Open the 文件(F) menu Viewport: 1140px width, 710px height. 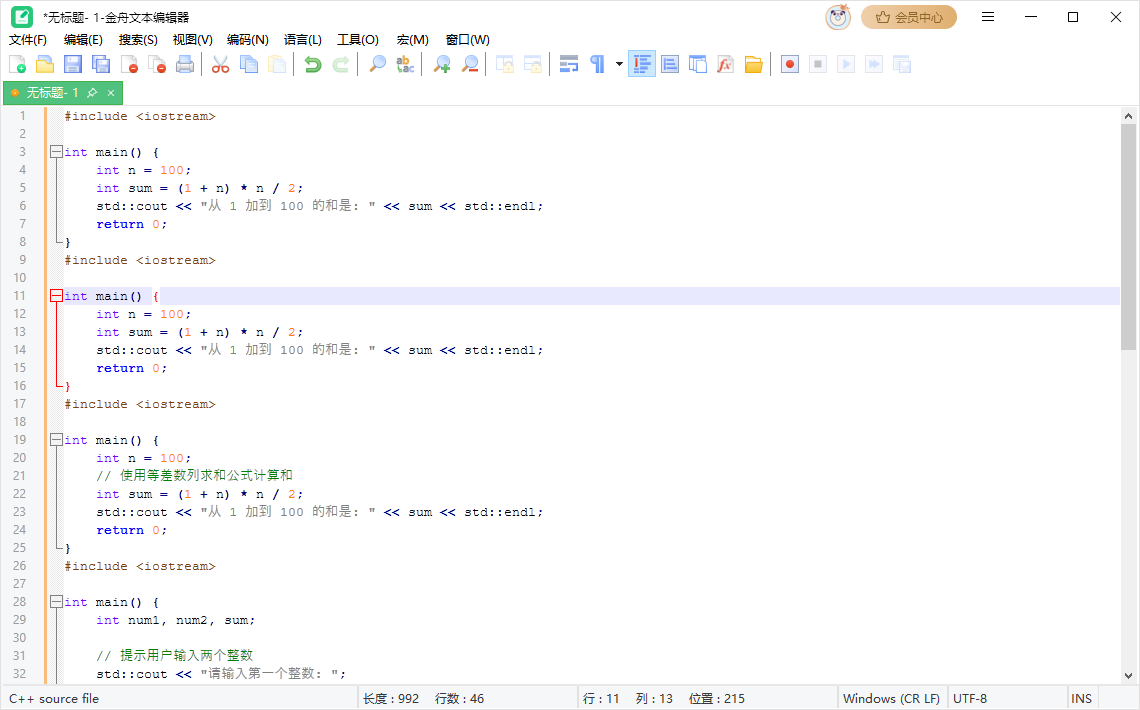click(x=28, y=40)
